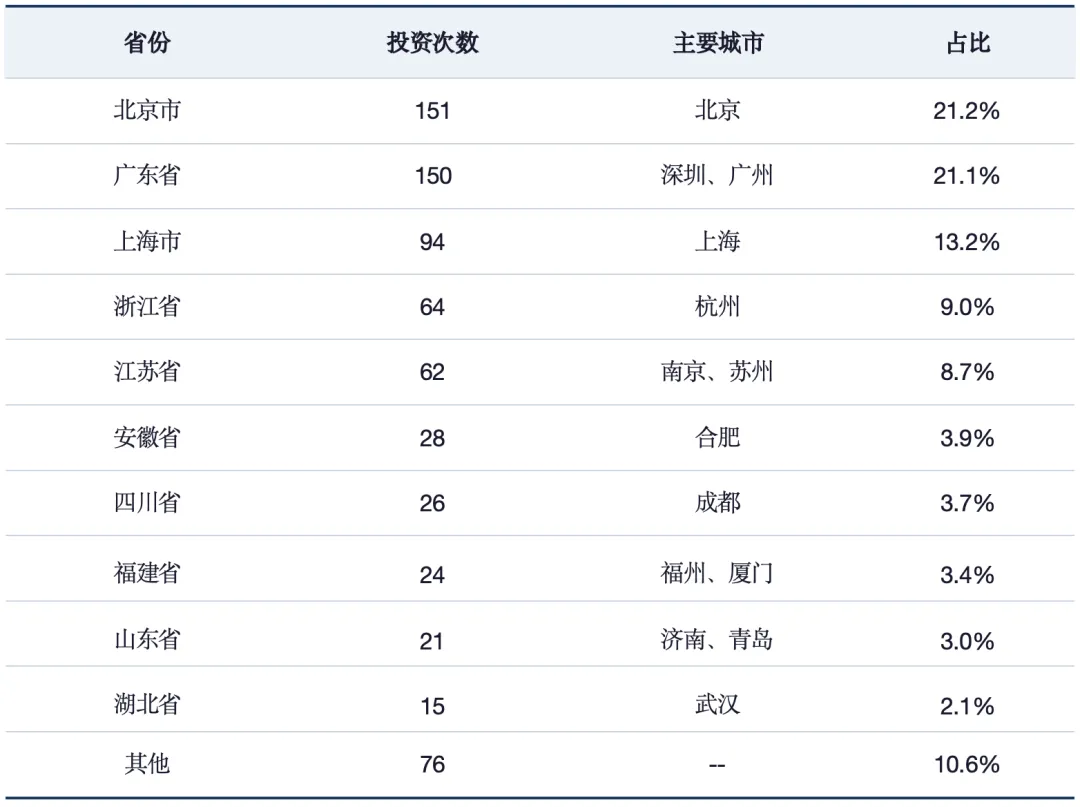The height and width of the screenshot is (807, 1080).
Task: Click the 占比 column header
Action: [968, 43]
